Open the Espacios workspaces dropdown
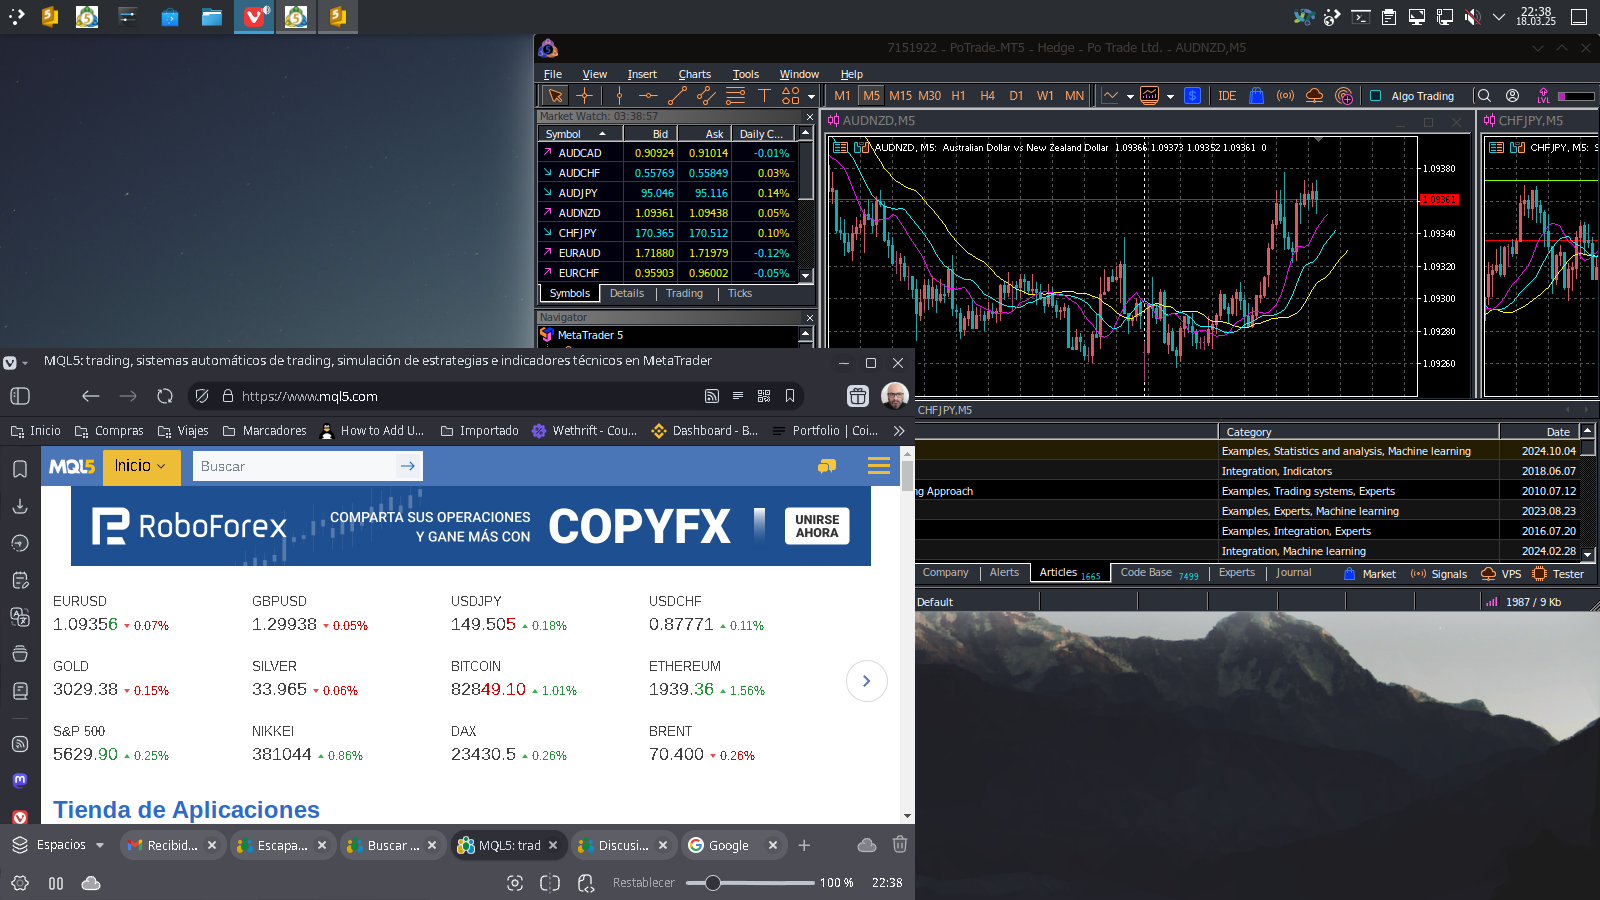This screenshot has height=900, width=1600. [x=58, y=845]
